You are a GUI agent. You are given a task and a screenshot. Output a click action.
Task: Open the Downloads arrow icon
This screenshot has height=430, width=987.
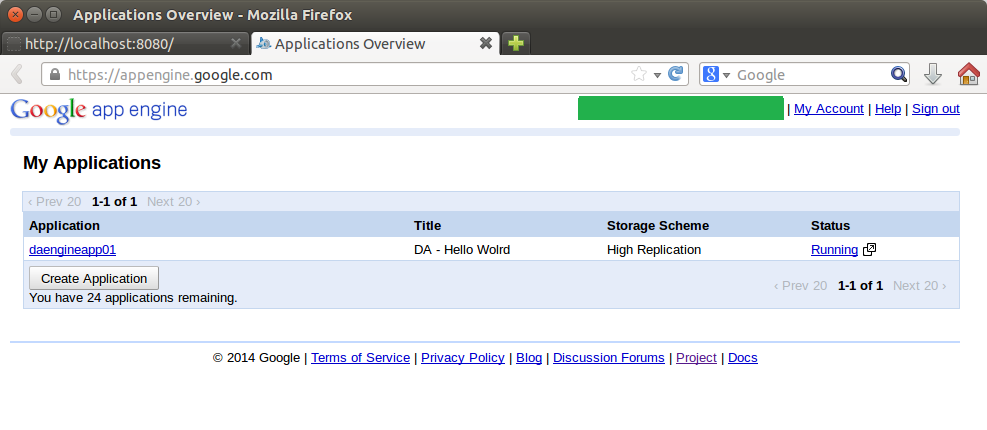(x=932, y=75)
